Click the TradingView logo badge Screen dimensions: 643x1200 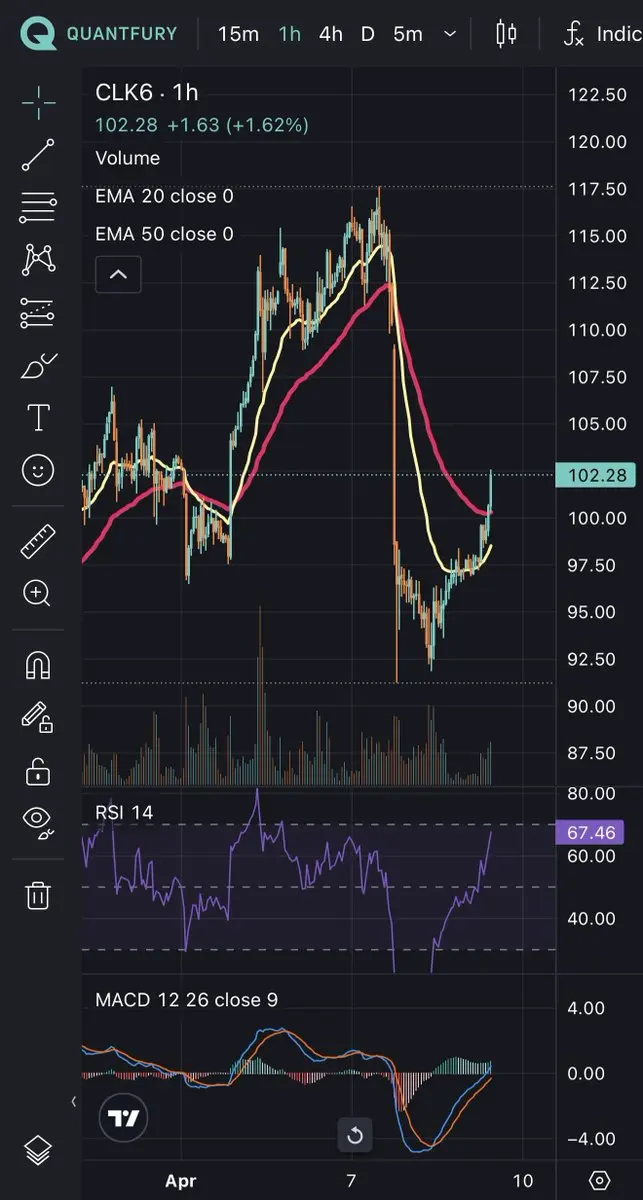coord(124,1118)
